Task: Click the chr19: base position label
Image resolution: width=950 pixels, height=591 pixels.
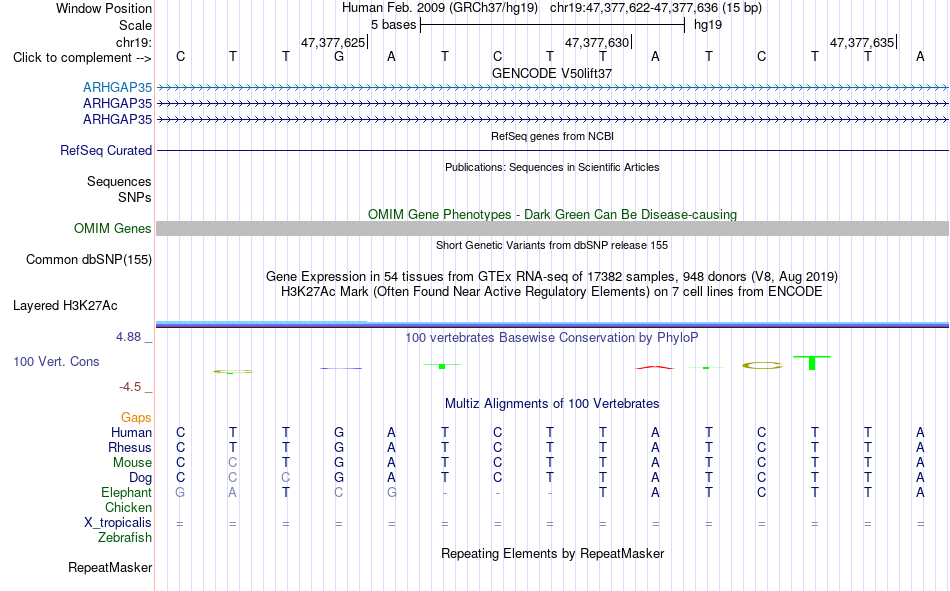Action: point(134,42)
